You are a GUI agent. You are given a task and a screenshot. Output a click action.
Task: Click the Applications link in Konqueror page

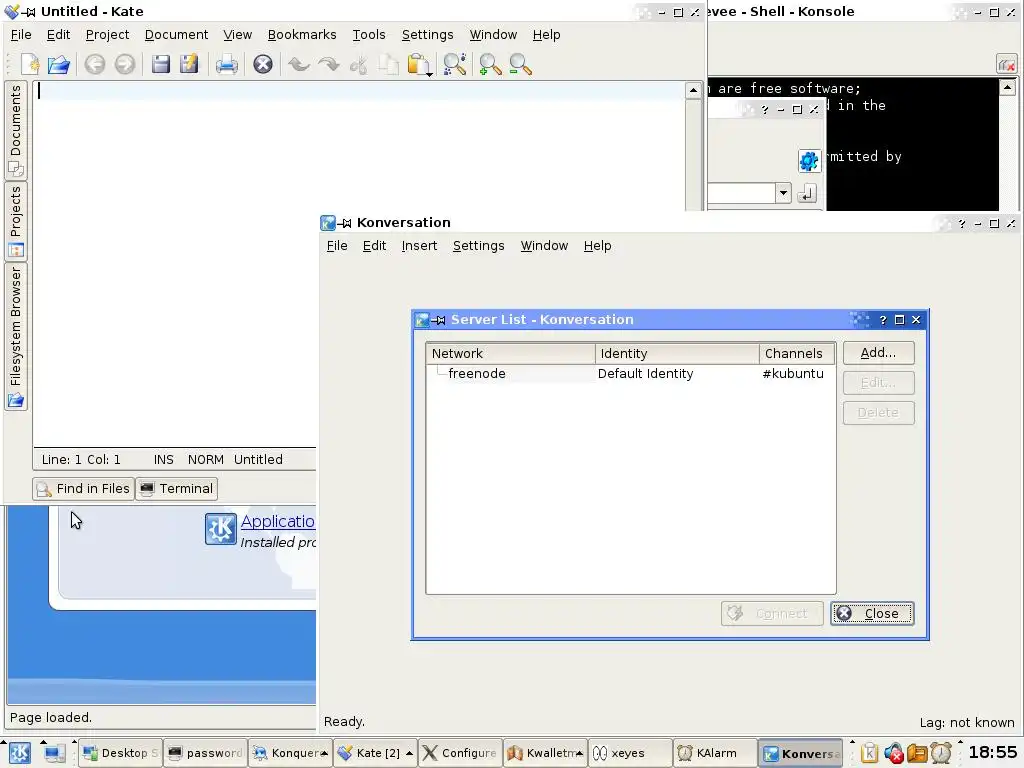(278, 521)
